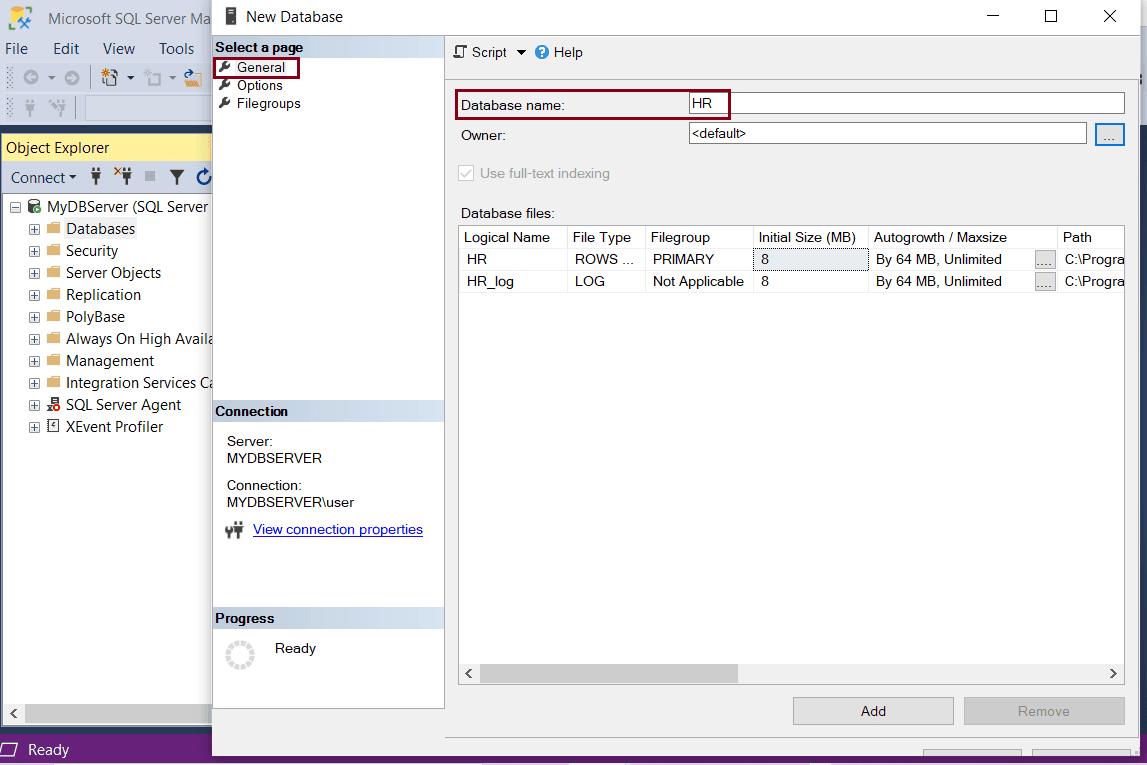Expand the SQL Server Agent node
Screen dimensions: 1147x765
(33, 405)
